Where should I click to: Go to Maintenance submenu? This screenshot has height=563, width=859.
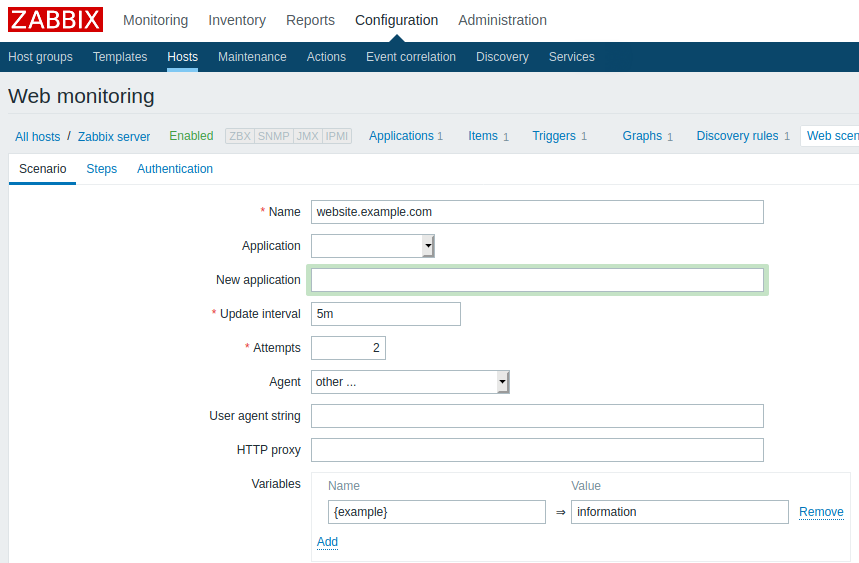coord(252,57)
